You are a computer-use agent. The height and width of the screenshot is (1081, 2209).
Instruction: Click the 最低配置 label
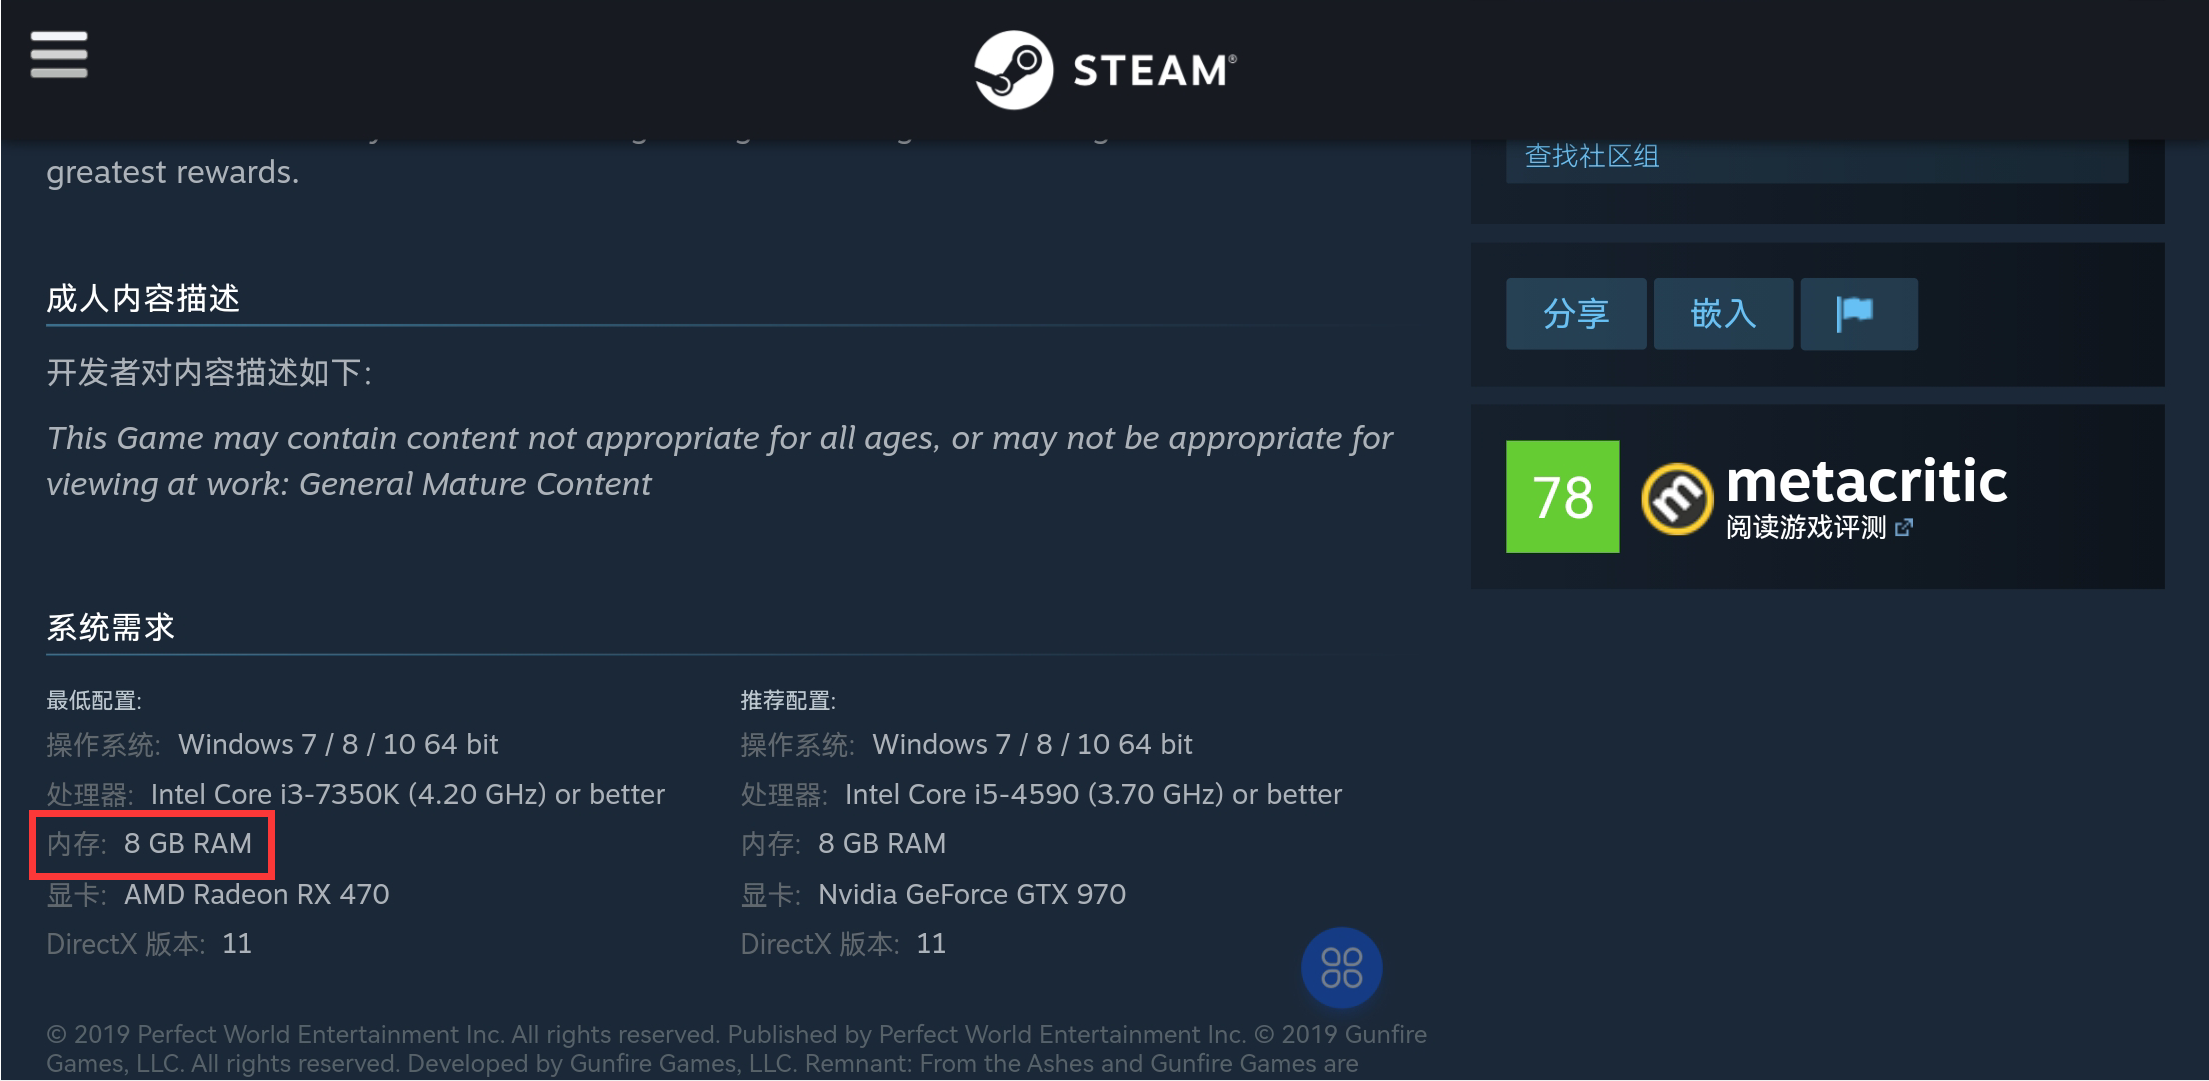93,700
